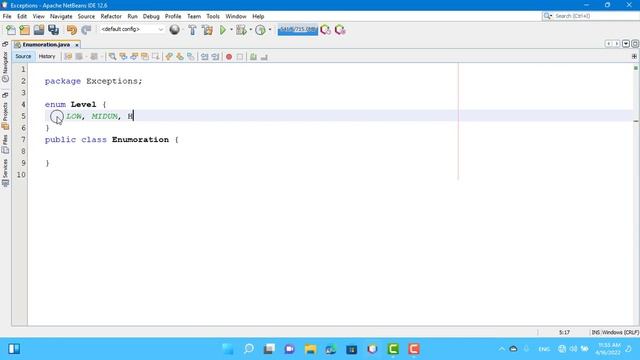Screen dimensions: 640x360
Task: Build the project with the hammer icon
Action: click(x=192, y=30)
